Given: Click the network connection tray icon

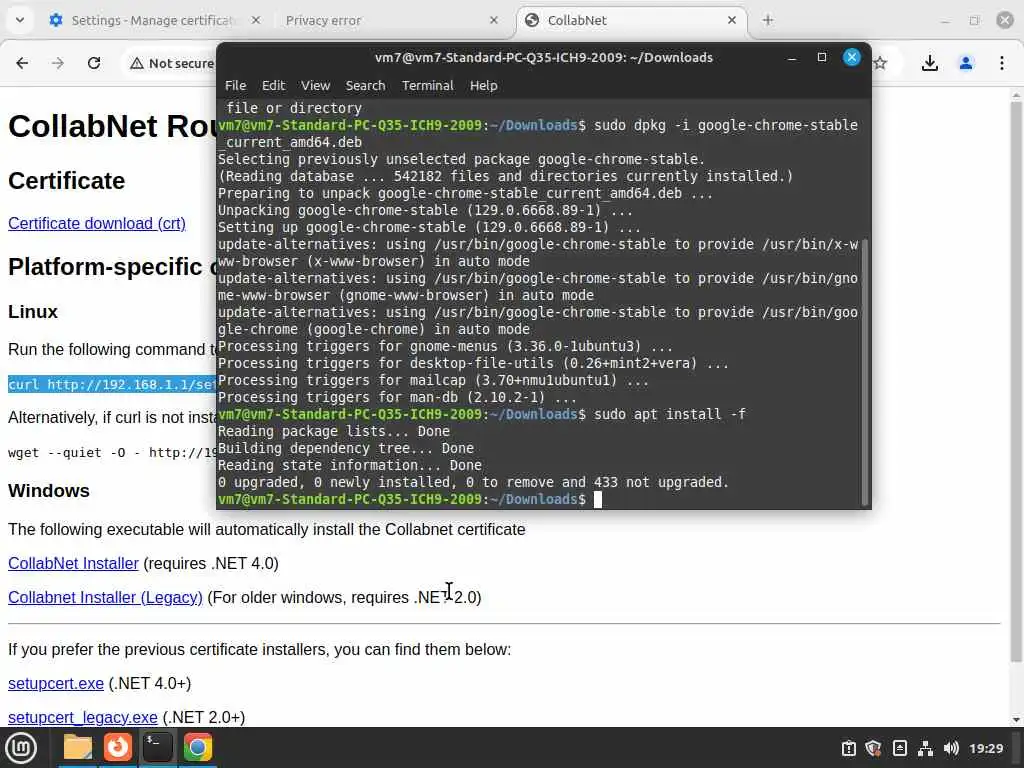Looking at the screenshot, I should coord(925,748).
